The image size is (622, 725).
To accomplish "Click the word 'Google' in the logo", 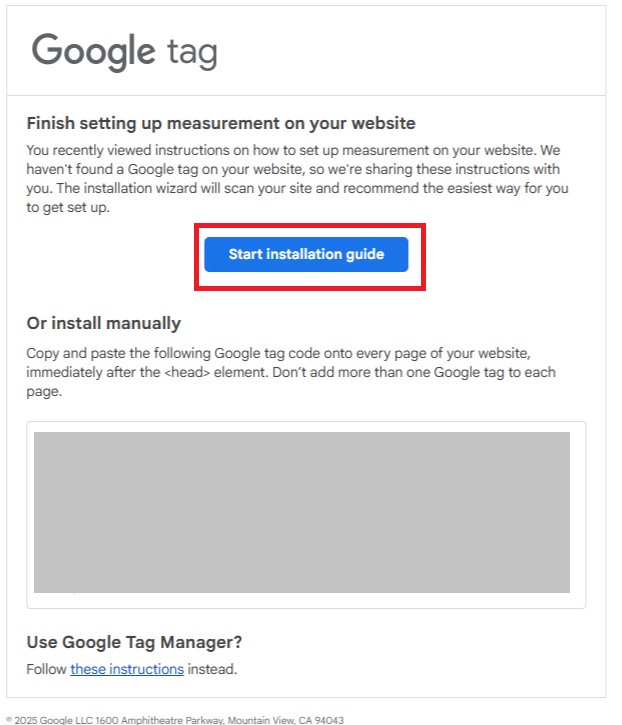I will pyautogui.click(x=94, y=51).
